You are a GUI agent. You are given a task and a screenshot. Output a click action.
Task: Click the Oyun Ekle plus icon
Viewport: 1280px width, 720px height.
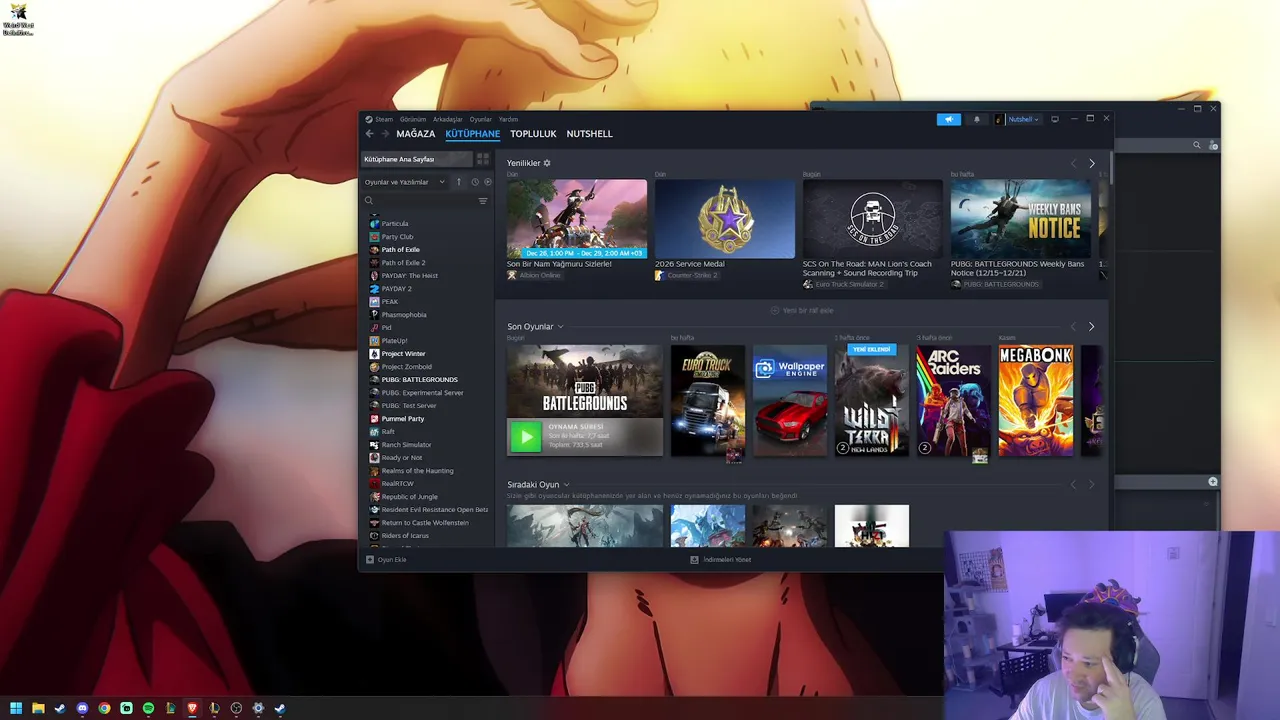coord(370,560)
